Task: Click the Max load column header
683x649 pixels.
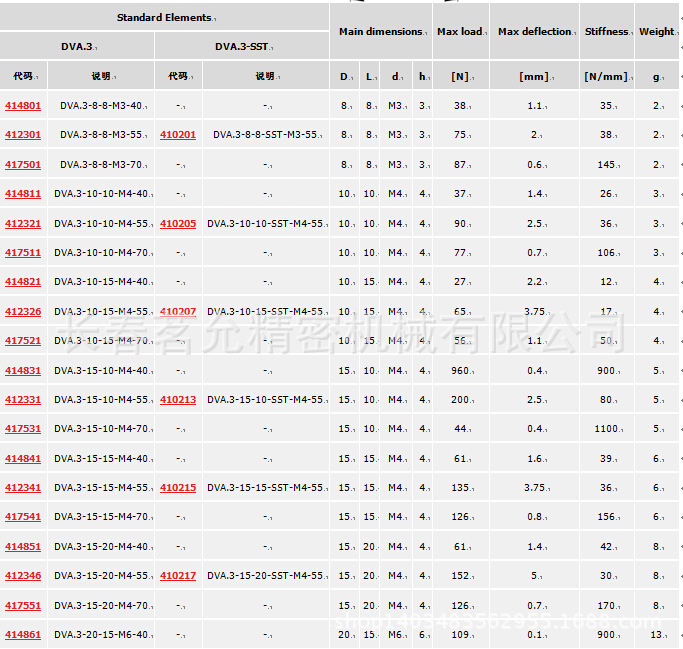Action: [x=460, y=32]
